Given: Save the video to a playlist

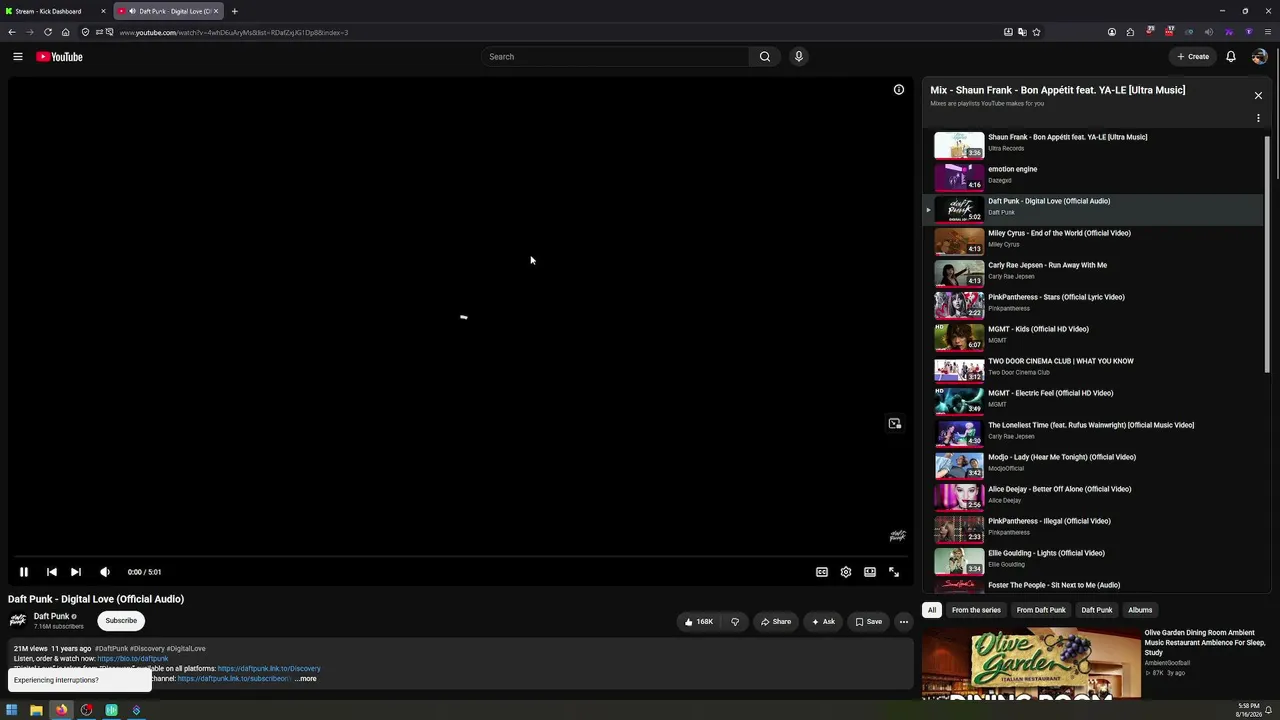Looking at the screenshot, I should click(868, 622).
